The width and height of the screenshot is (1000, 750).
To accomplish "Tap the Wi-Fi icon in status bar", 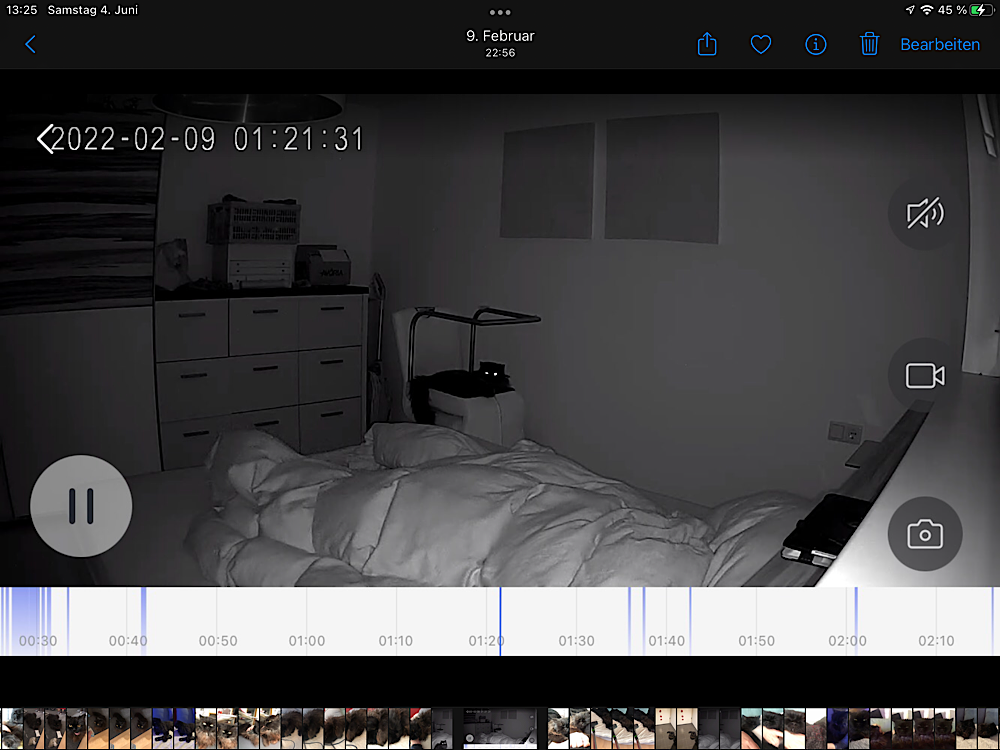I will [x=927, y=10].
